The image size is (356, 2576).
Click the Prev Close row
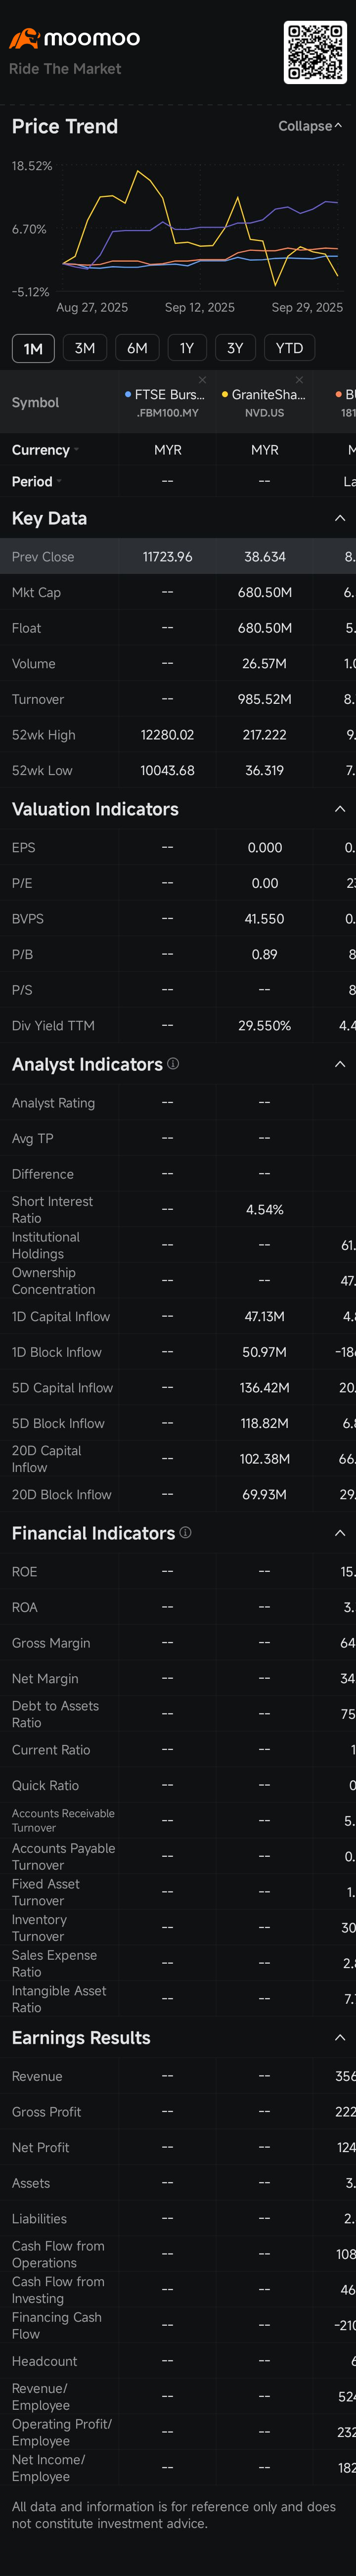(178, 557)
